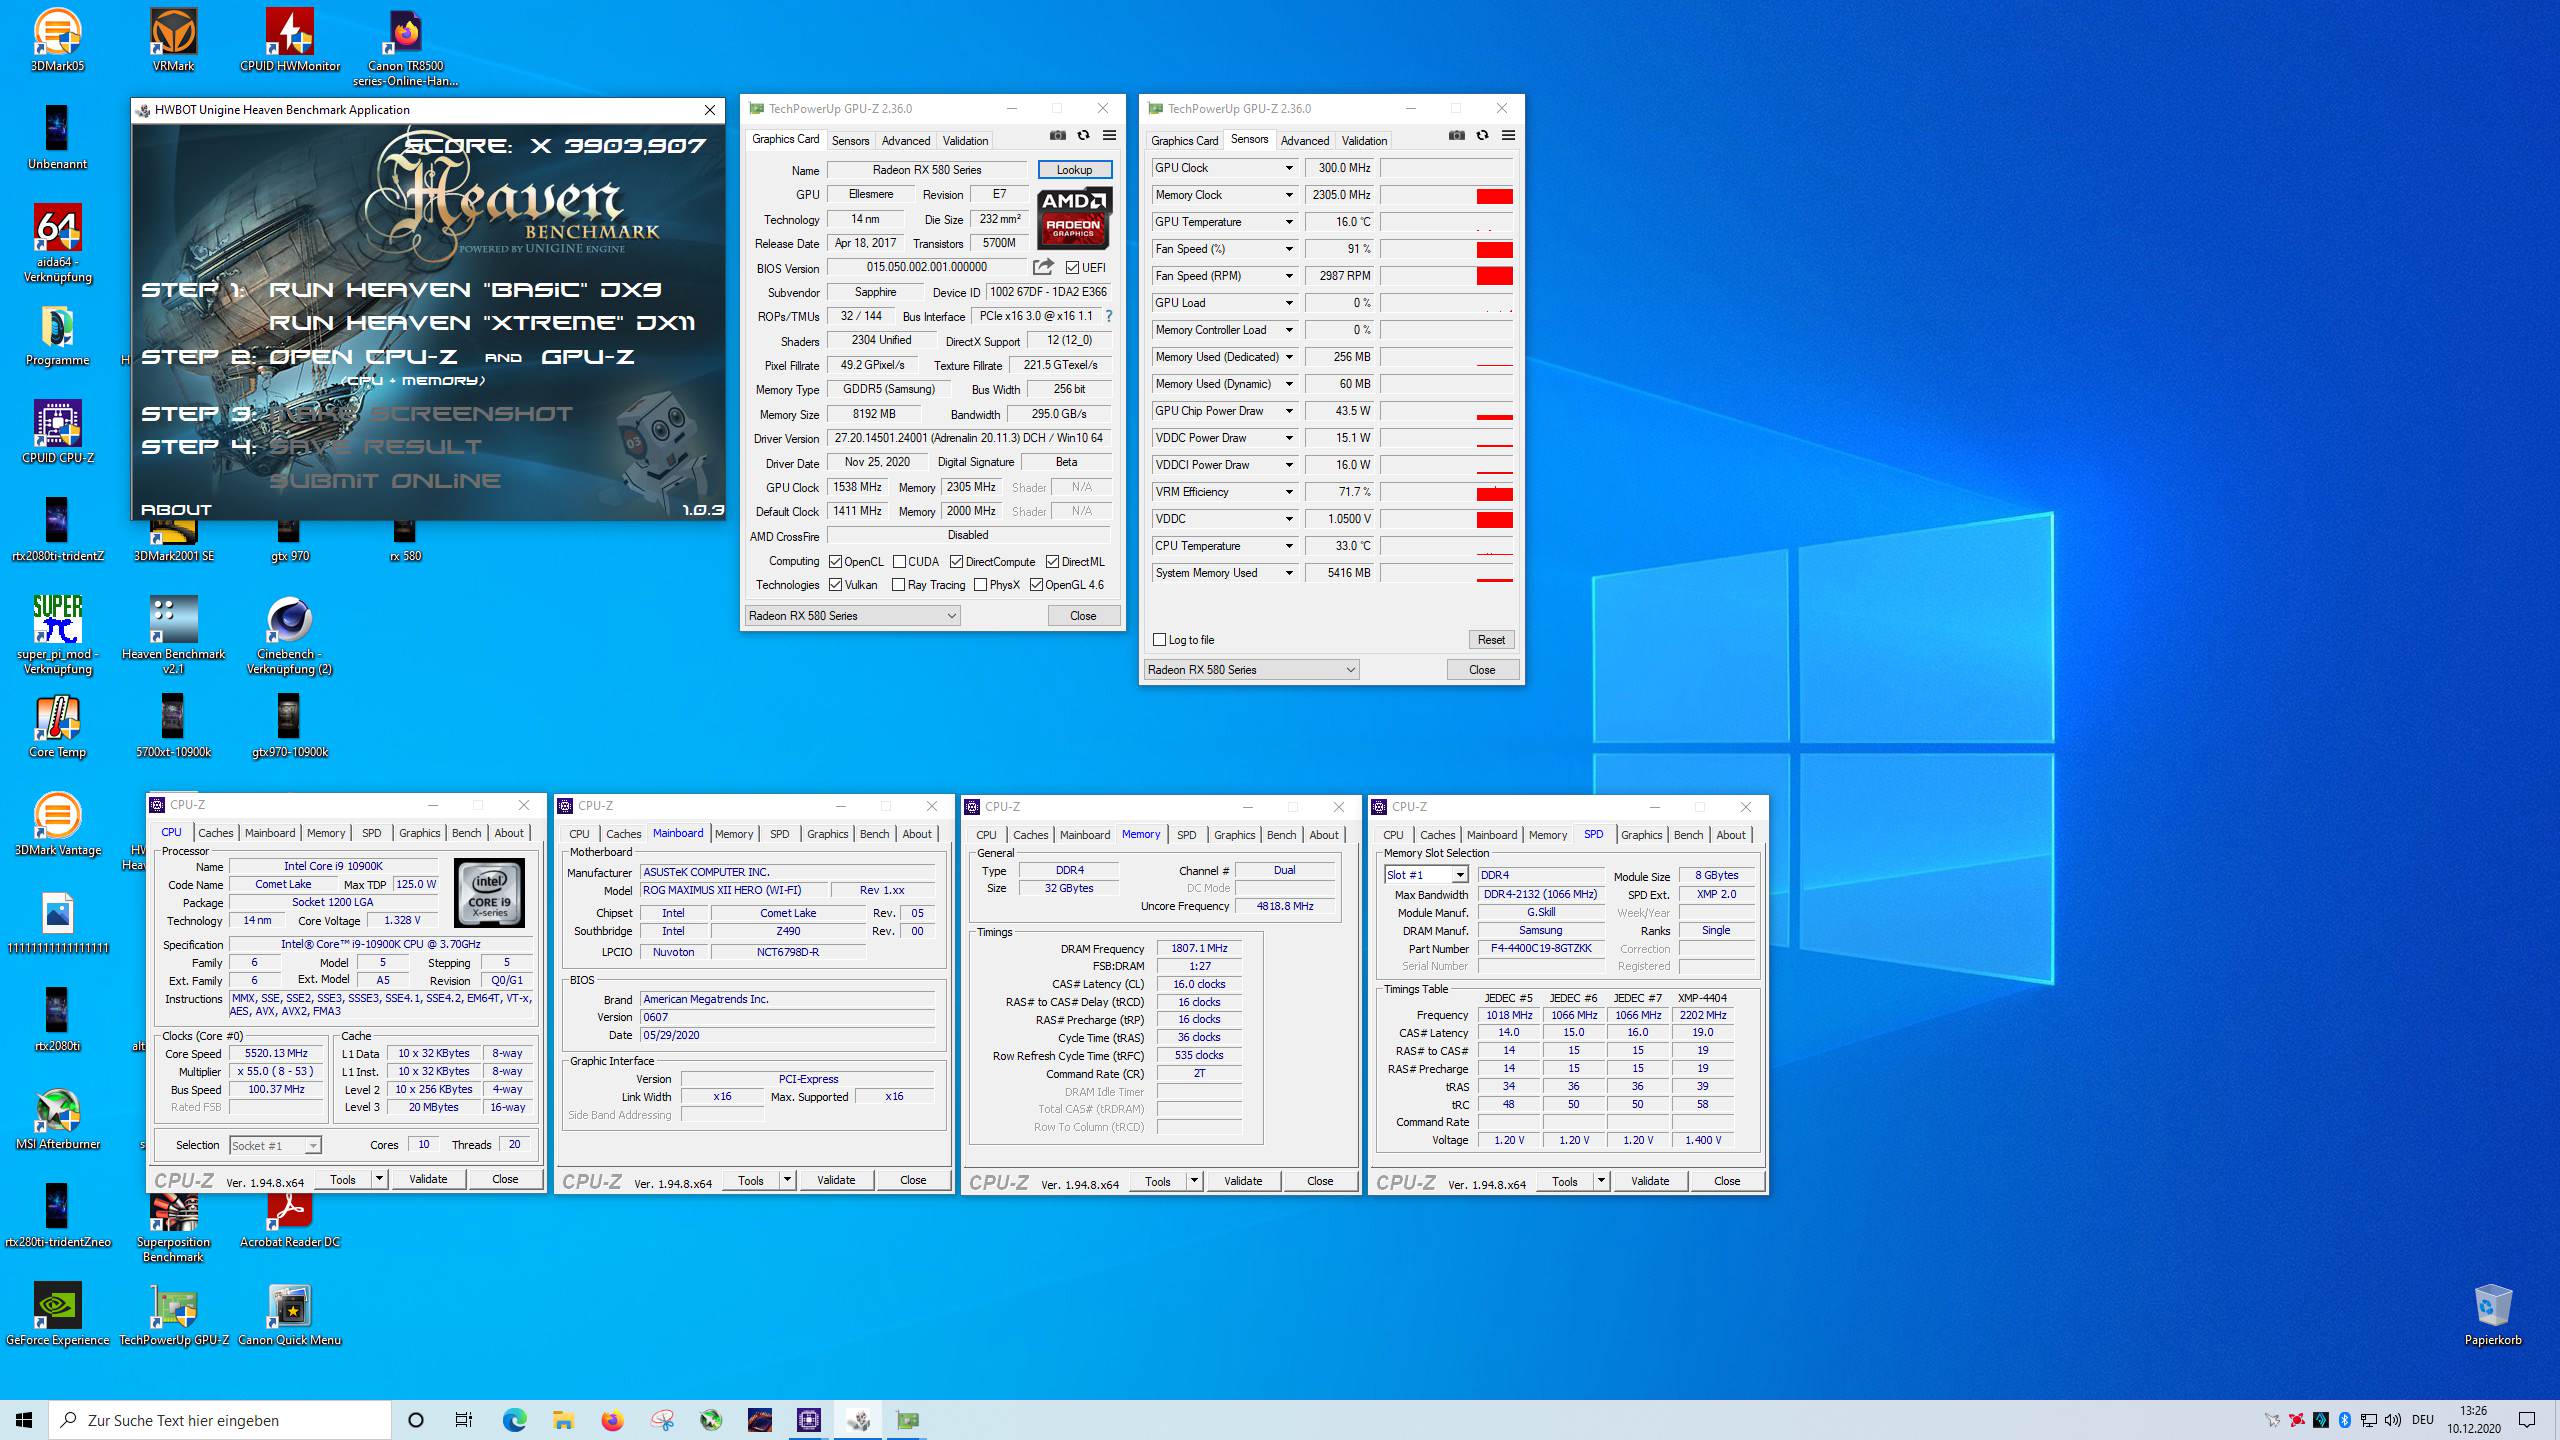Click camera icon in GPU-Z Sensors window

(1456, 135)
